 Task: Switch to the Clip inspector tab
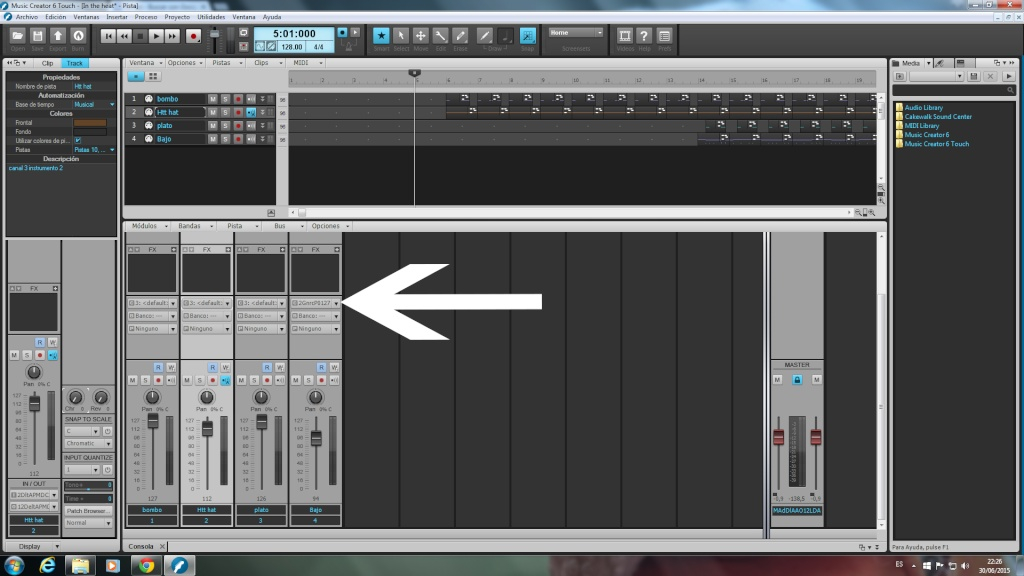(x=48, y=63)
